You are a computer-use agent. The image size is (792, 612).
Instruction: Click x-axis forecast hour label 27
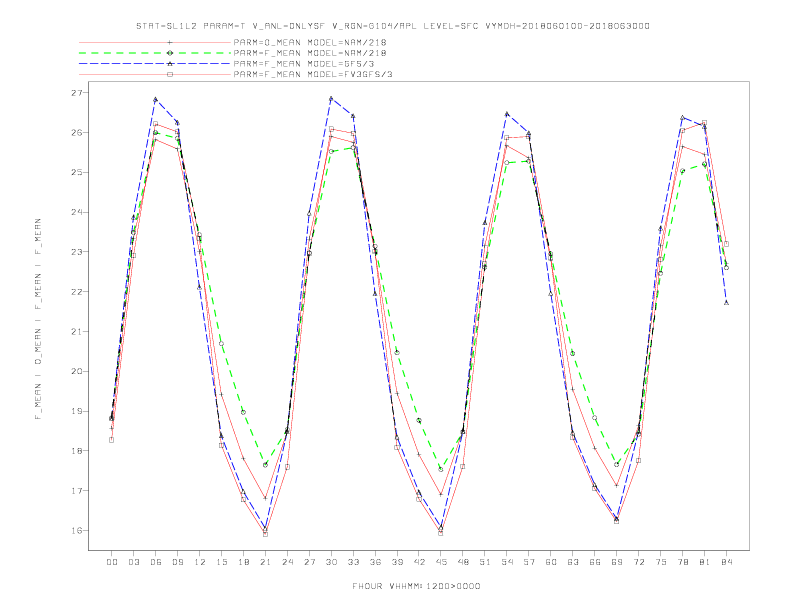coord(309,562)
